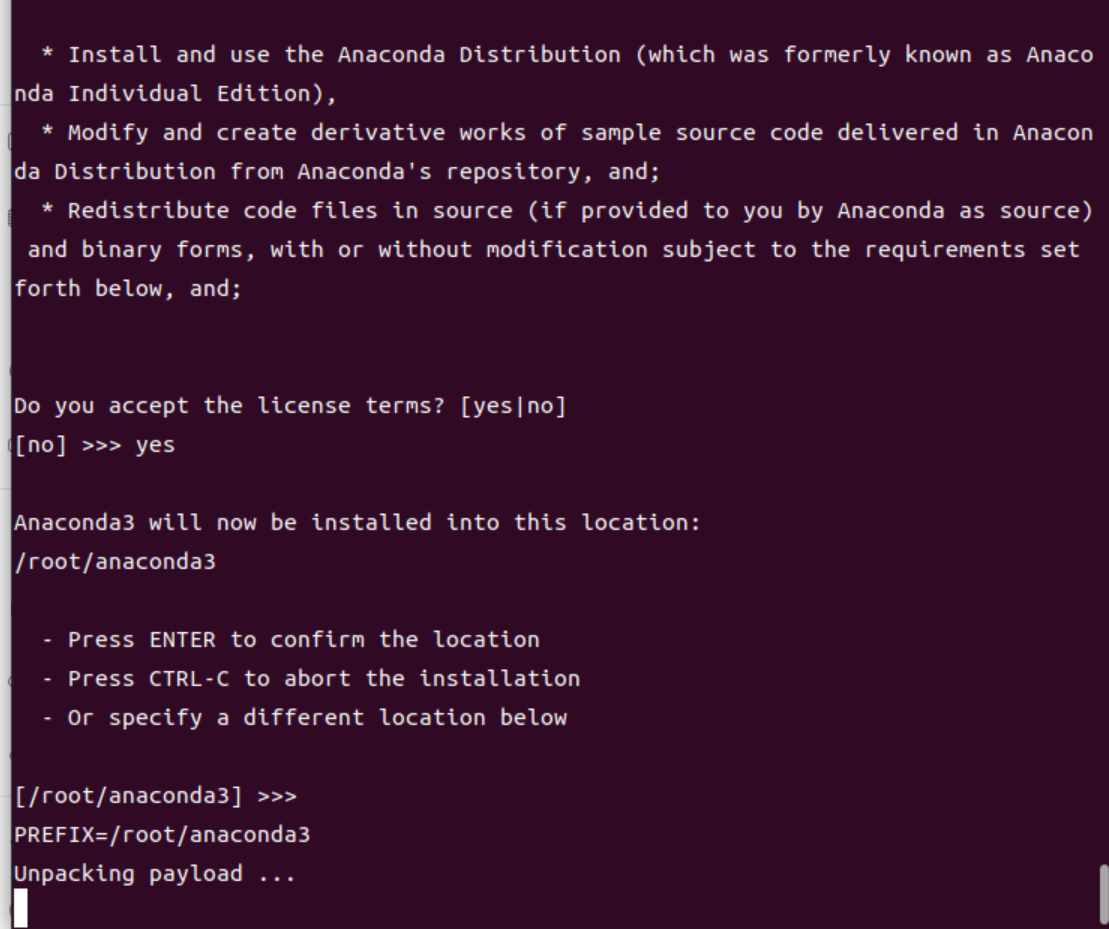Click 'Redistribute code files in source' bullet
The width and height of the screenshot is (1109, 929).
[x=567, y=211]
